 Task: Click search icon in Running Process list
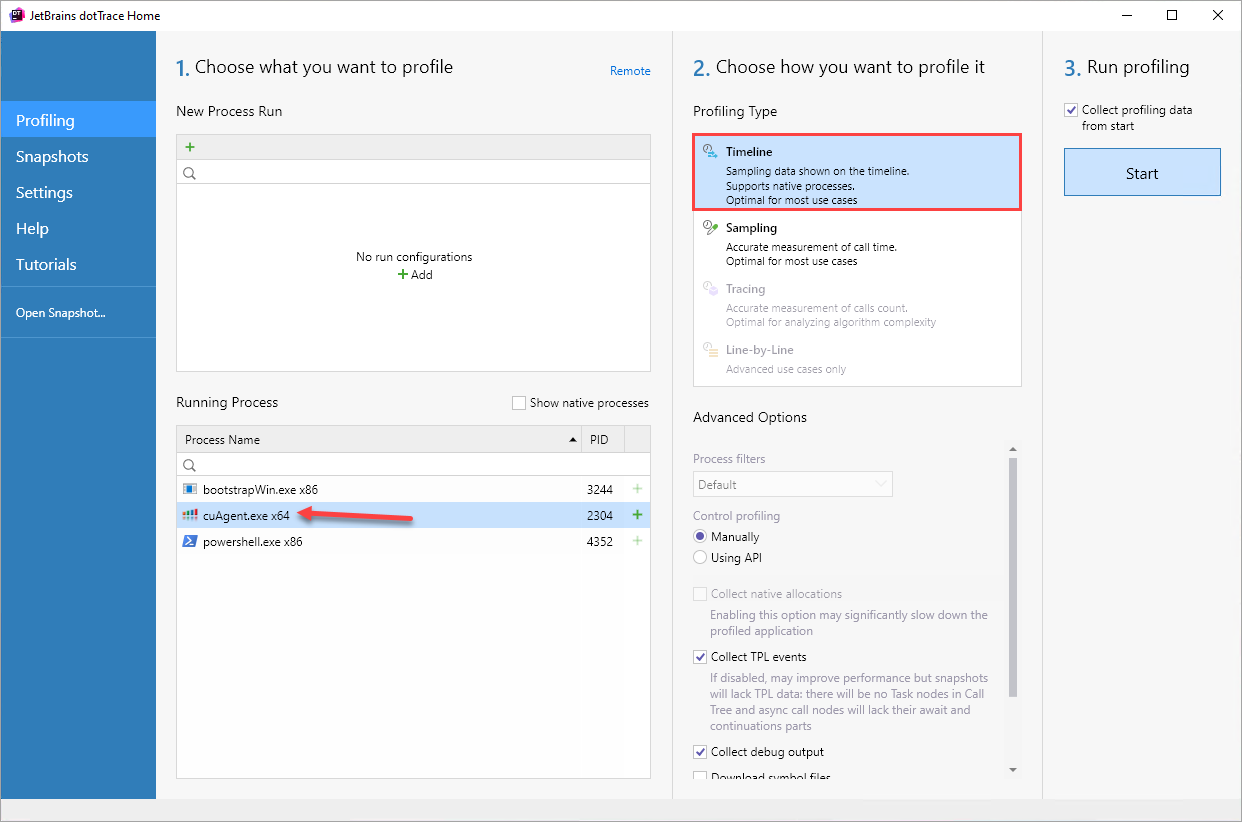(x=190, y=465)
